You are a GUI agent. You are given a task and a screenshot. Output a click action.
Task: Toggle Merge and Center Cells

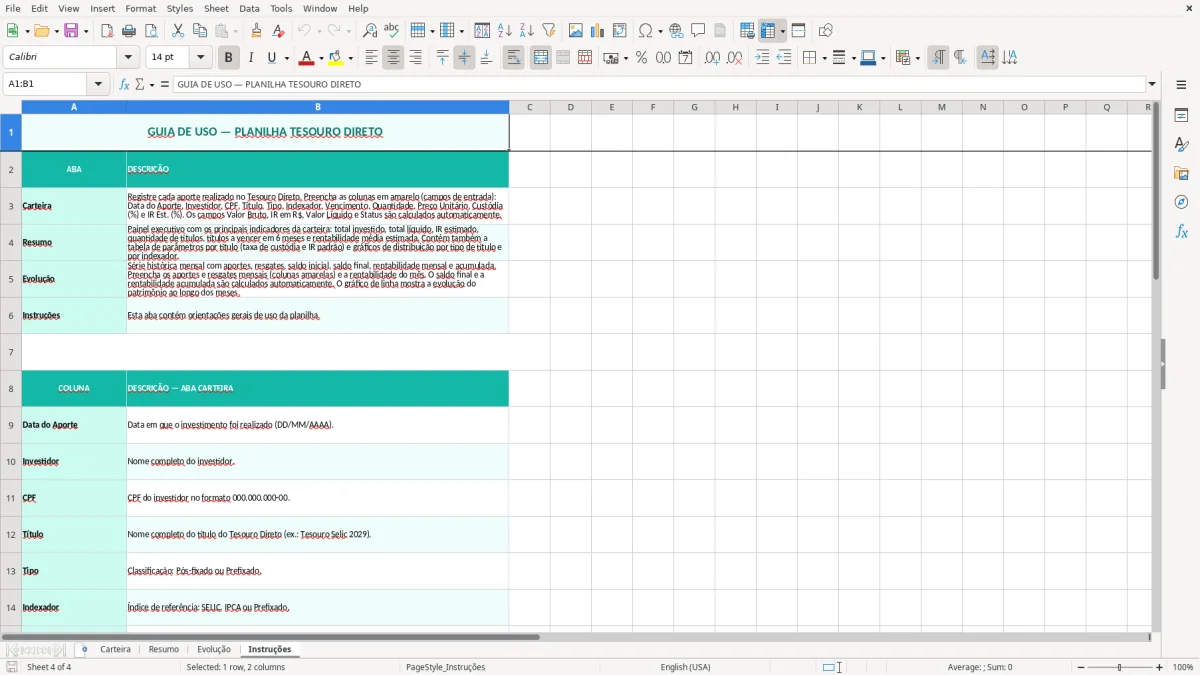coord(541,58)
